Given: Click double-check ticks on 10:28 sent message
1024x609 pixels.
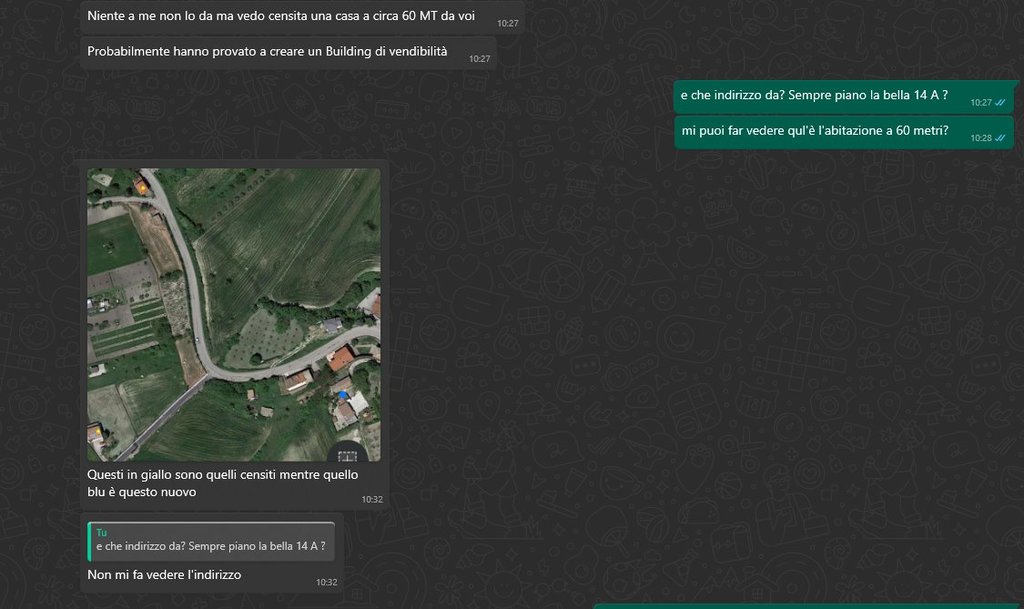Looking at the screenshot, I should [1000, 137].
